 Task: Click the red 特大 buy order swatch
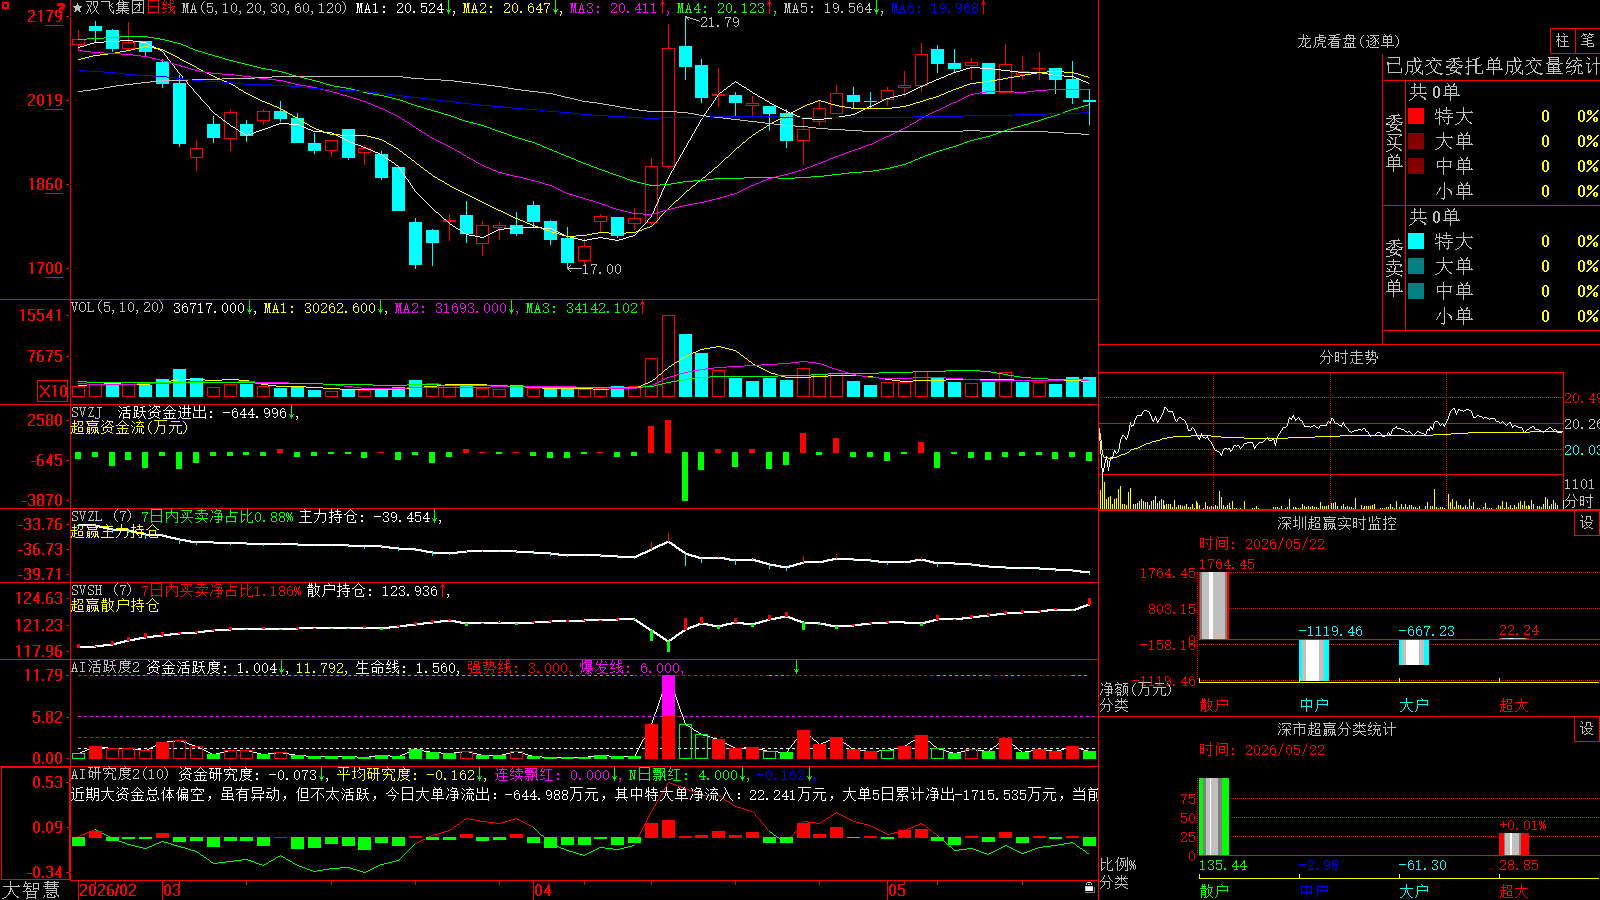1416,116
